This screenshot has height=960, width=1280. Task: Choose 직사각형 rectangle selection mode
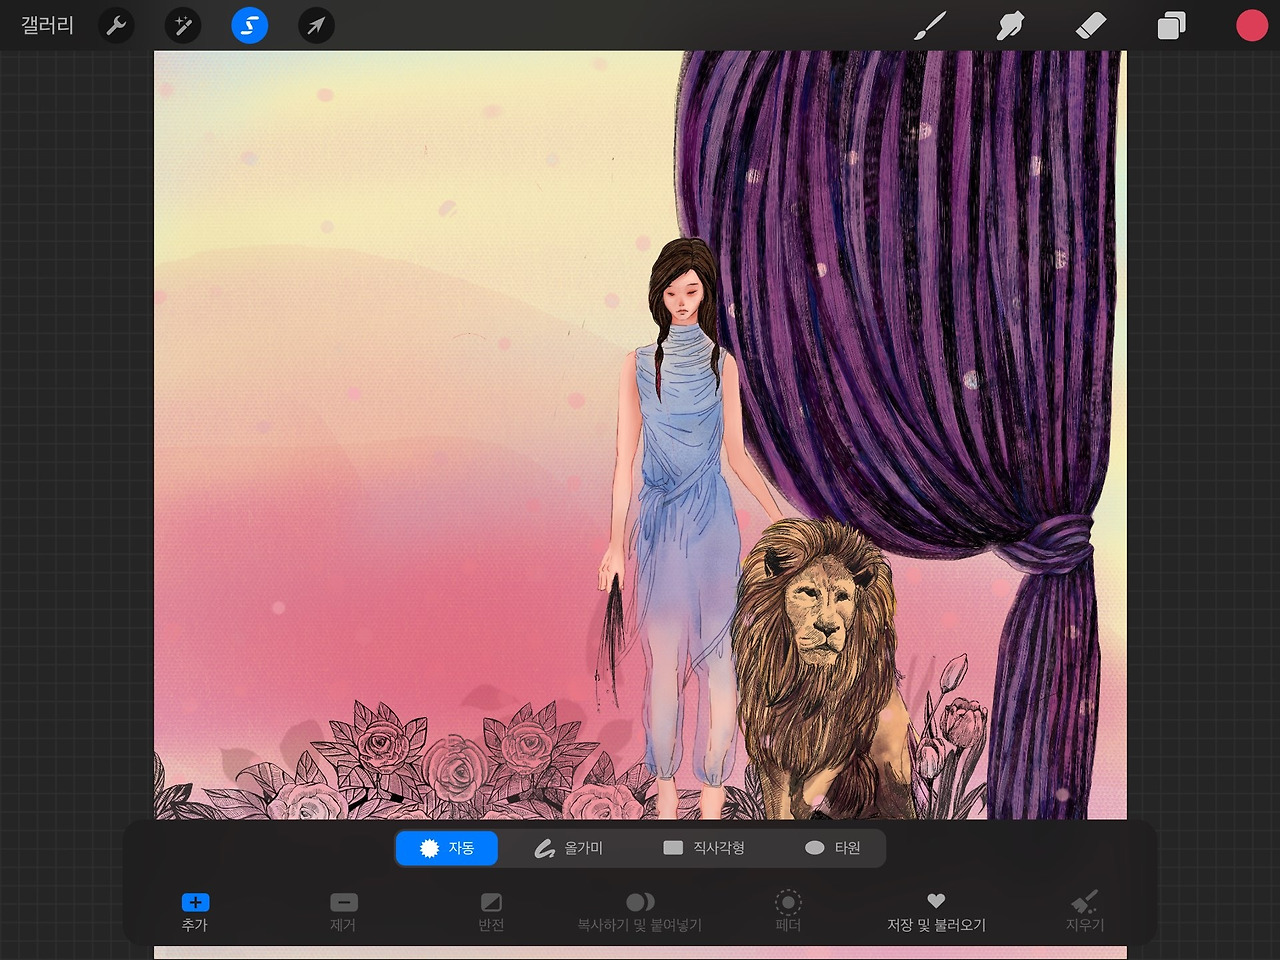704,848
